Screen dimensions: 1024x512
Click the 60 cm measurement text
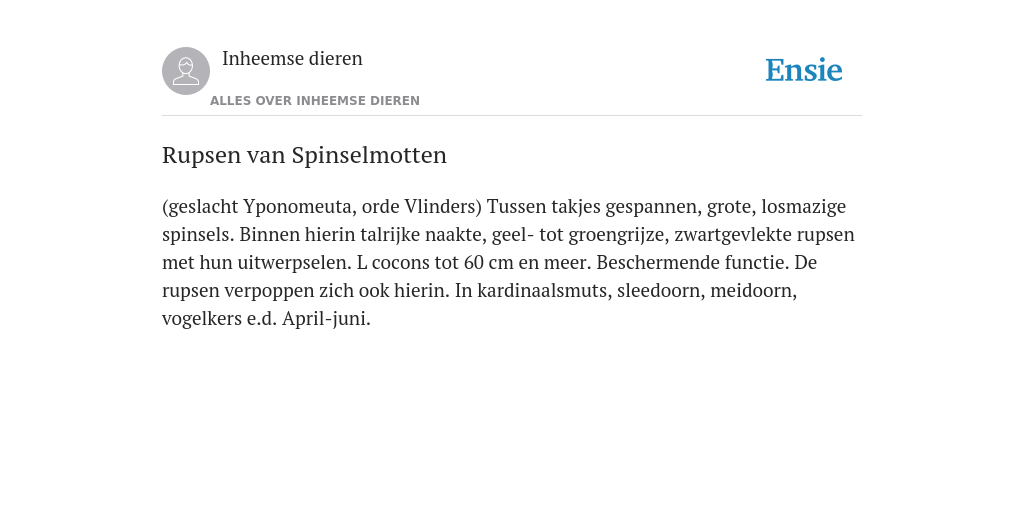coord(488,263)
